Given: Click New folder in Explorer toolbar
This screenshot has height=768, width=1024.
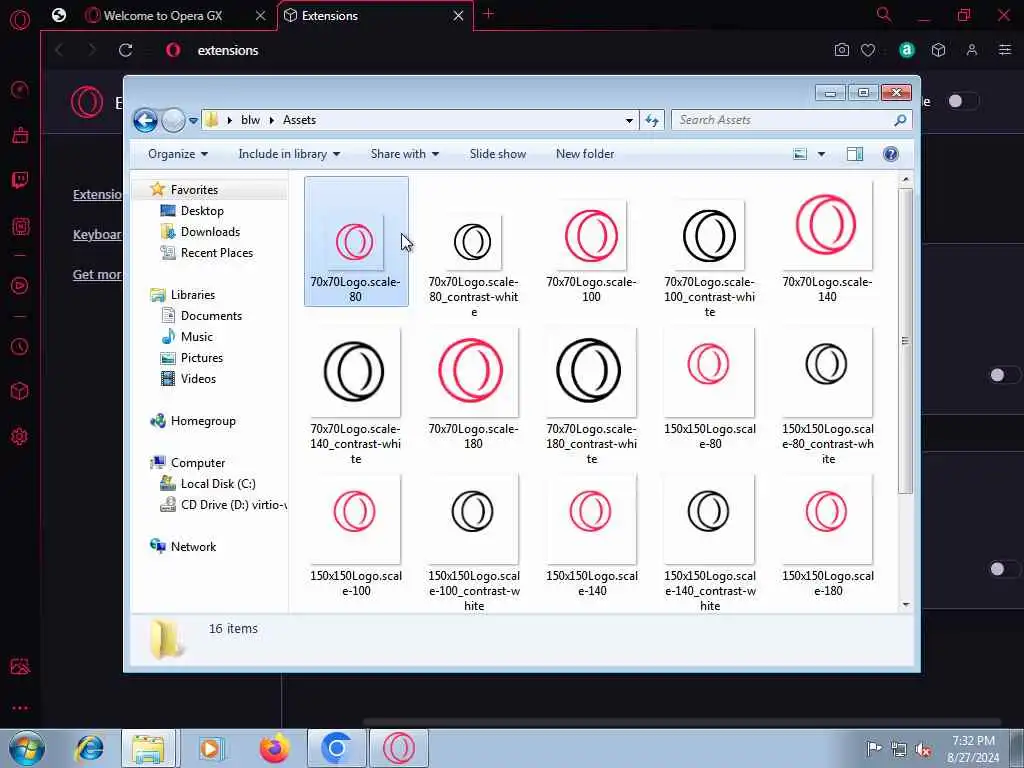Looking at the screenshot, I should coord(585,154).
